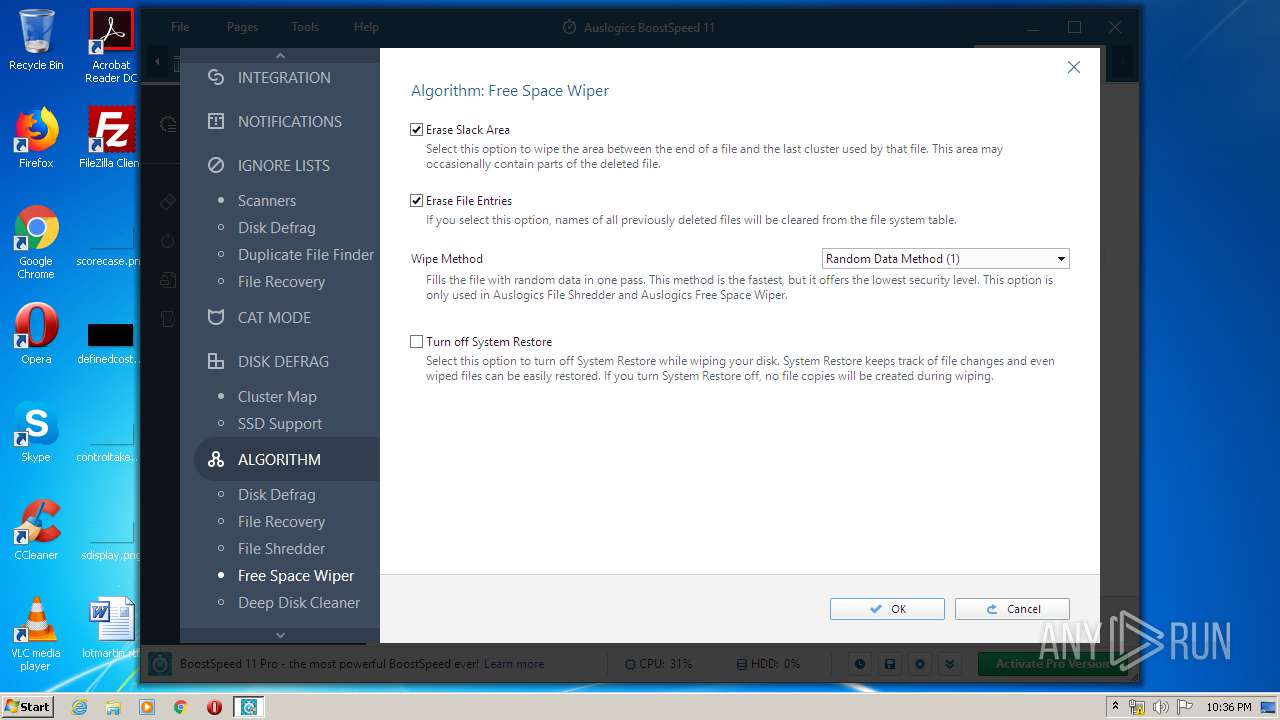1280x720 pixels.
Task: Open CCleaner desktop icon
Action: [36, 529]
